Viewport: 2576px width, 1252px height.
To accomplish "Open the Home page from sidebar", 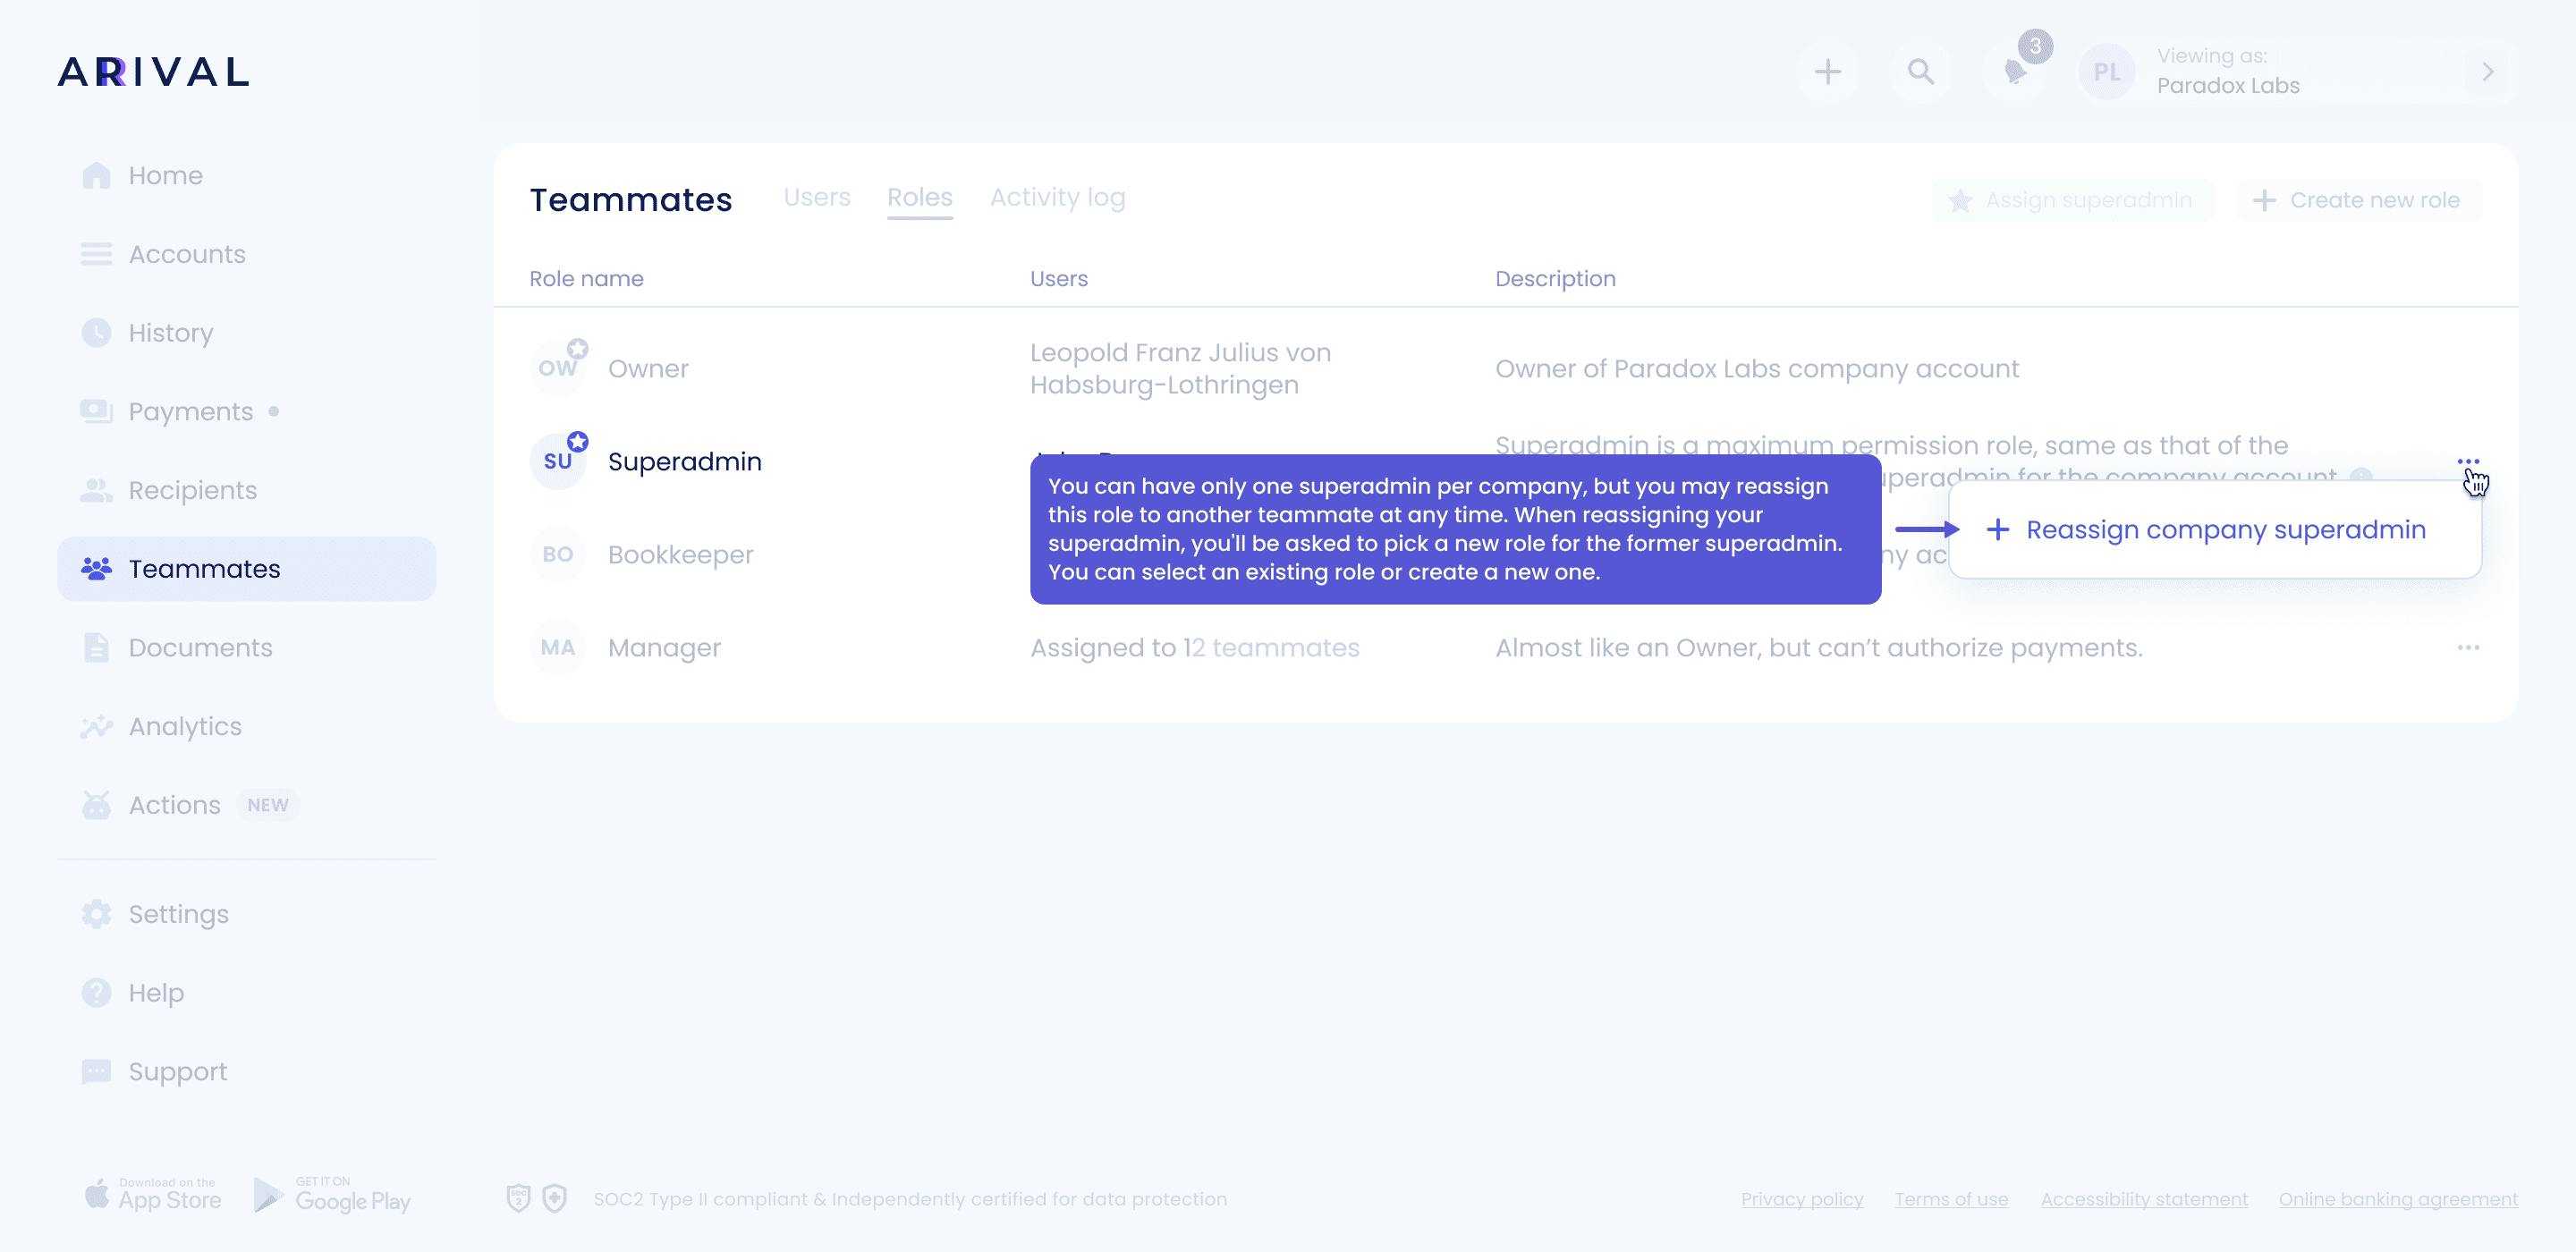I will click(142, 176).
